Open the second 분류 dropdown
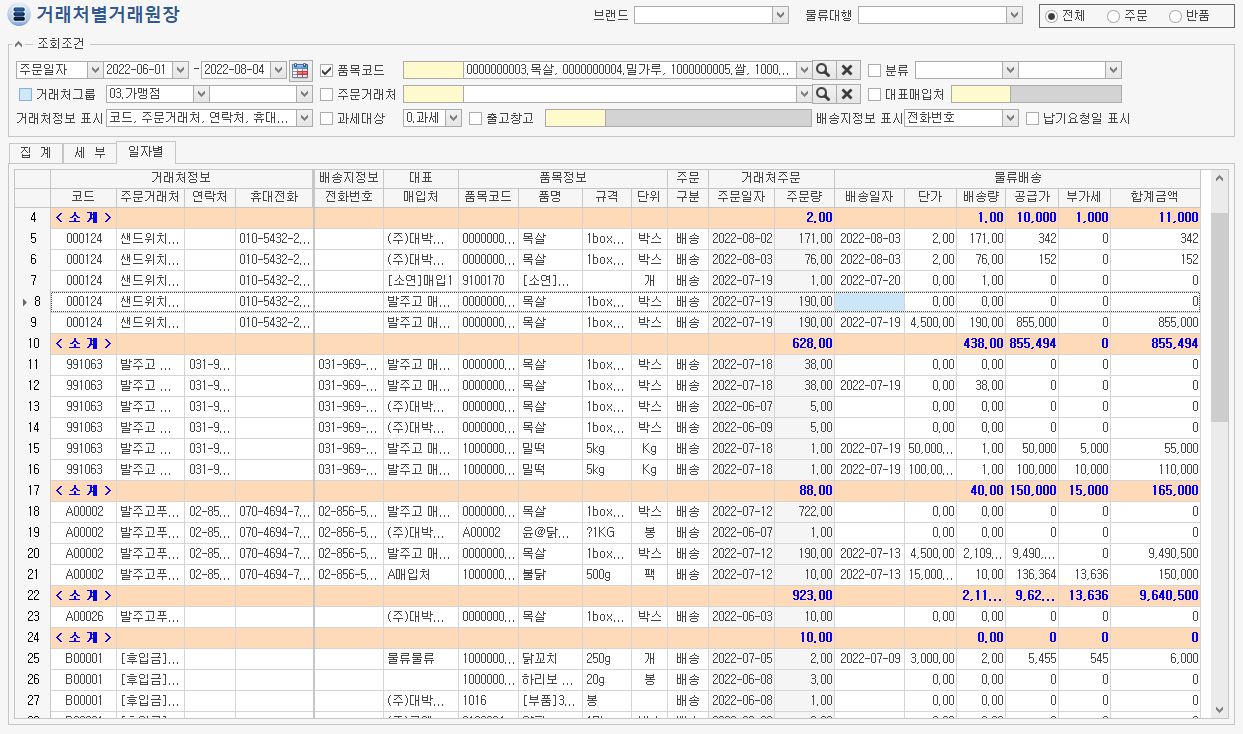 click(1113, 70)
